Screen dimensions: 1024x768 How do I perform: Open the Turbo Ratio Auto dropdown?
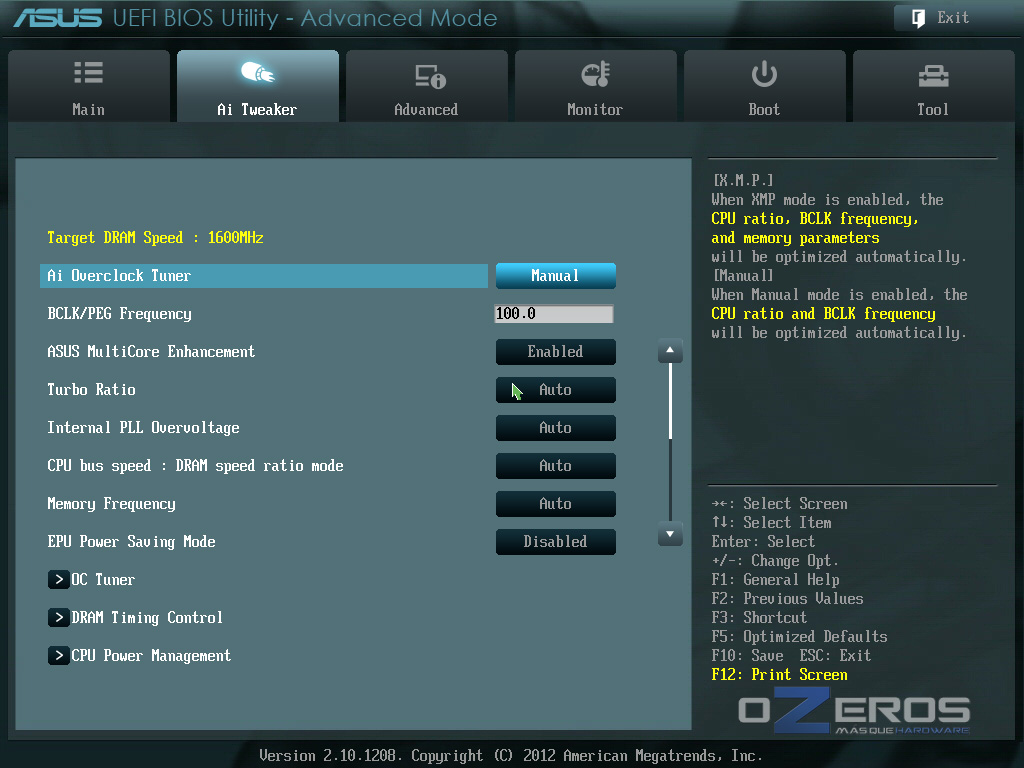tap(555, 390)
